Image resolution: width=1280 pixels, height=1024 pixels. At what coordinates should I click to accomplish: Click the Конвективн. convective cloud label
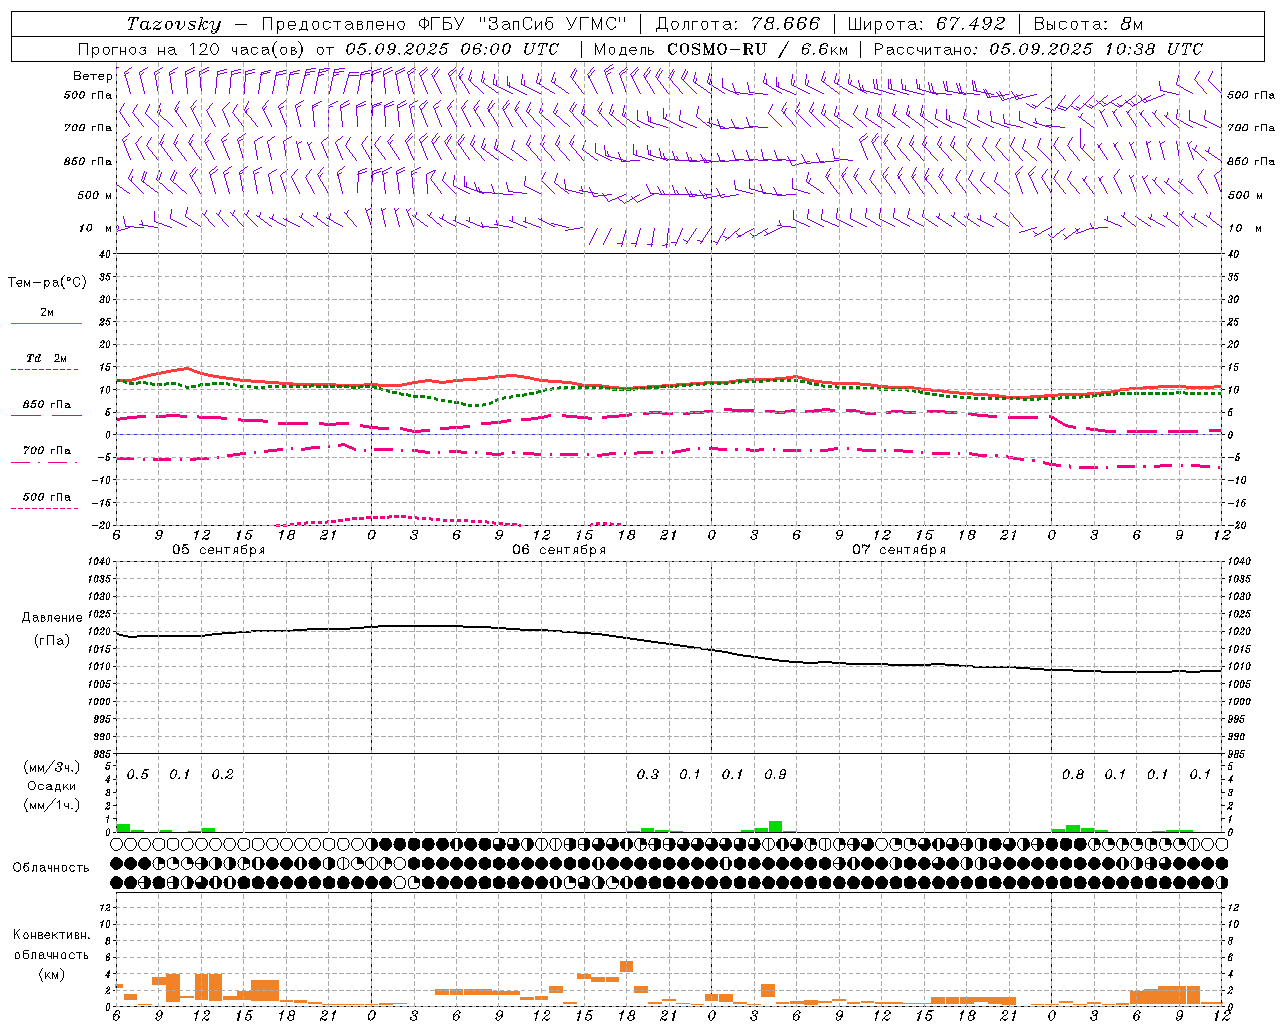(51, 935)
